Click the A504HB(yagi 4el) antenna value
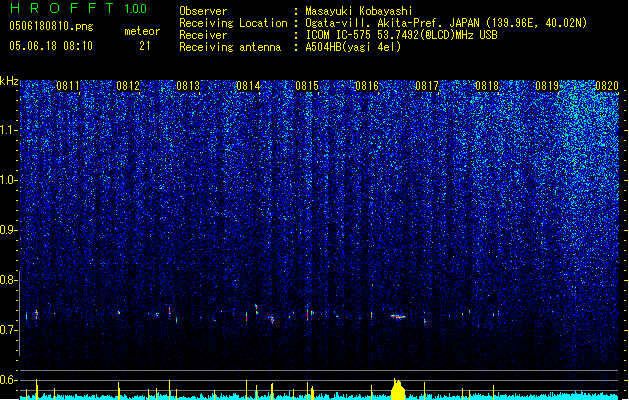The image size is (629, 400). 353,47
